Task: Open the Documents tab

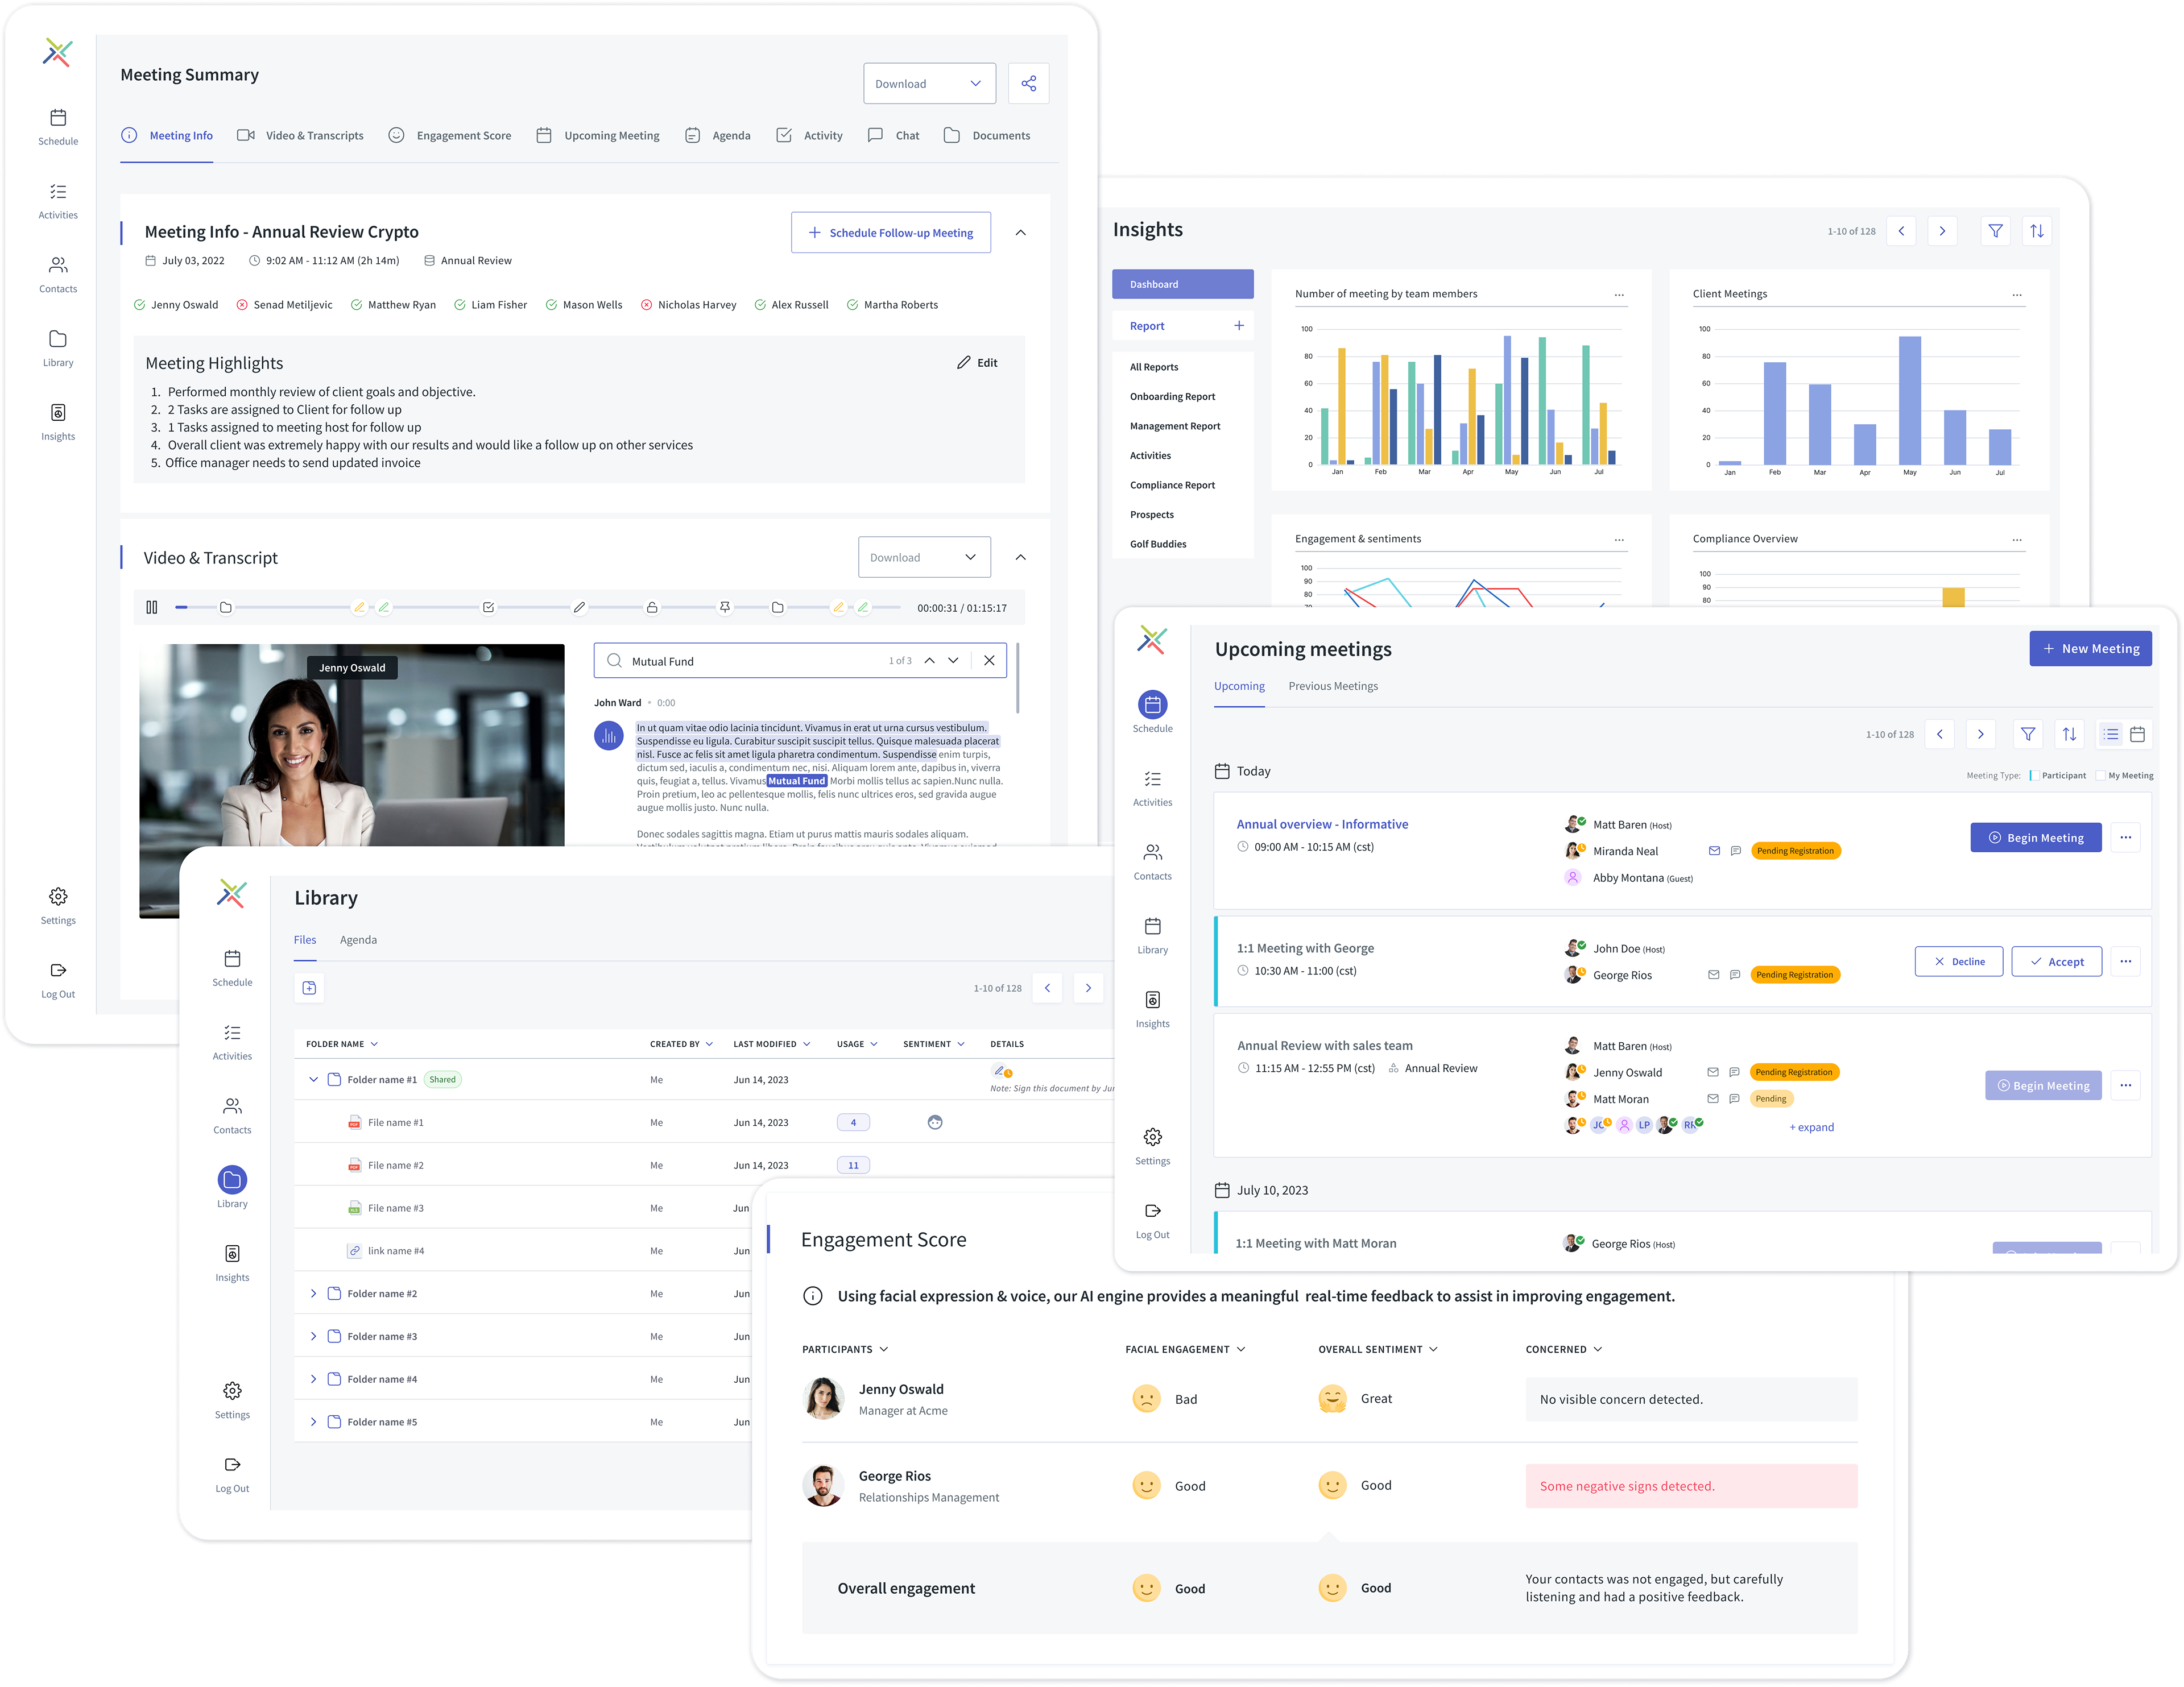Action: click(986, 136)
